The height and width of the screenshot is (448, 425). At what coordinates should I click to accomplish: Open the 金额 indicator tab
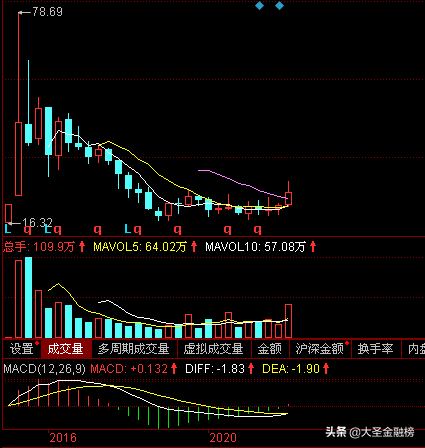click(270, 349)
